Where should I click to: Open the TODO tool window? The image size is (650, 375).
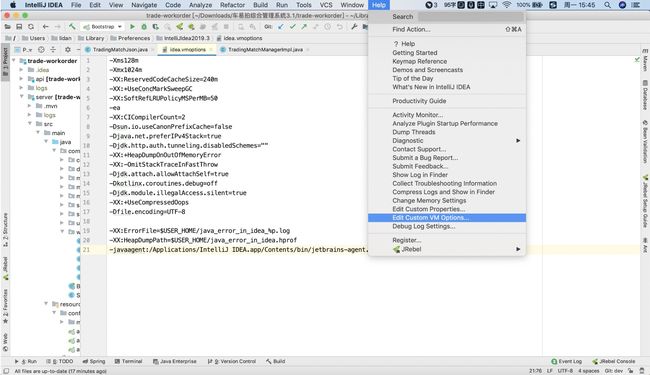(59, 361)
